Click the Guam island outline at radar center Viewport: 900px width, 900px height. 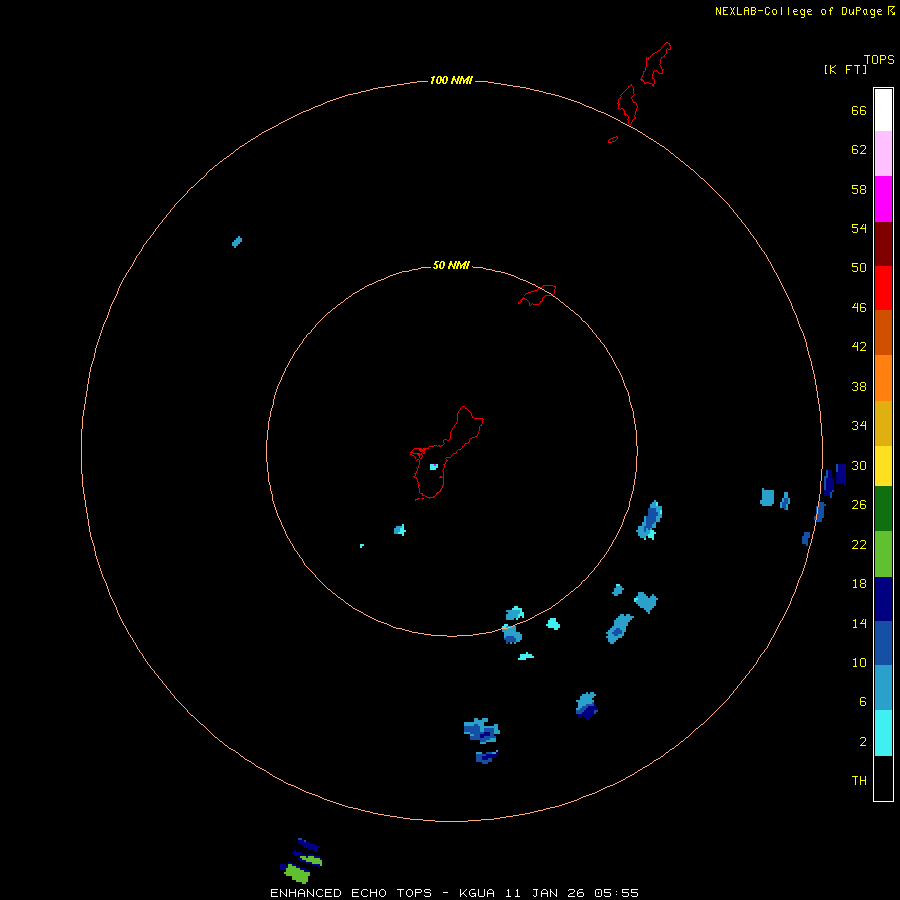[x=447, y=453]
